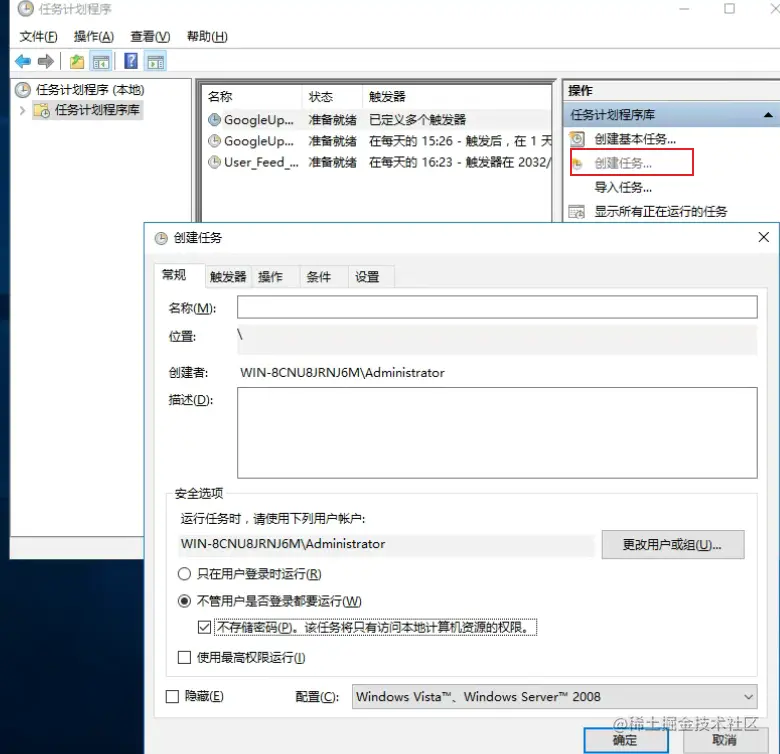Click the 触发器 column header
Screen dimensions: 780x754
(387, 96)
